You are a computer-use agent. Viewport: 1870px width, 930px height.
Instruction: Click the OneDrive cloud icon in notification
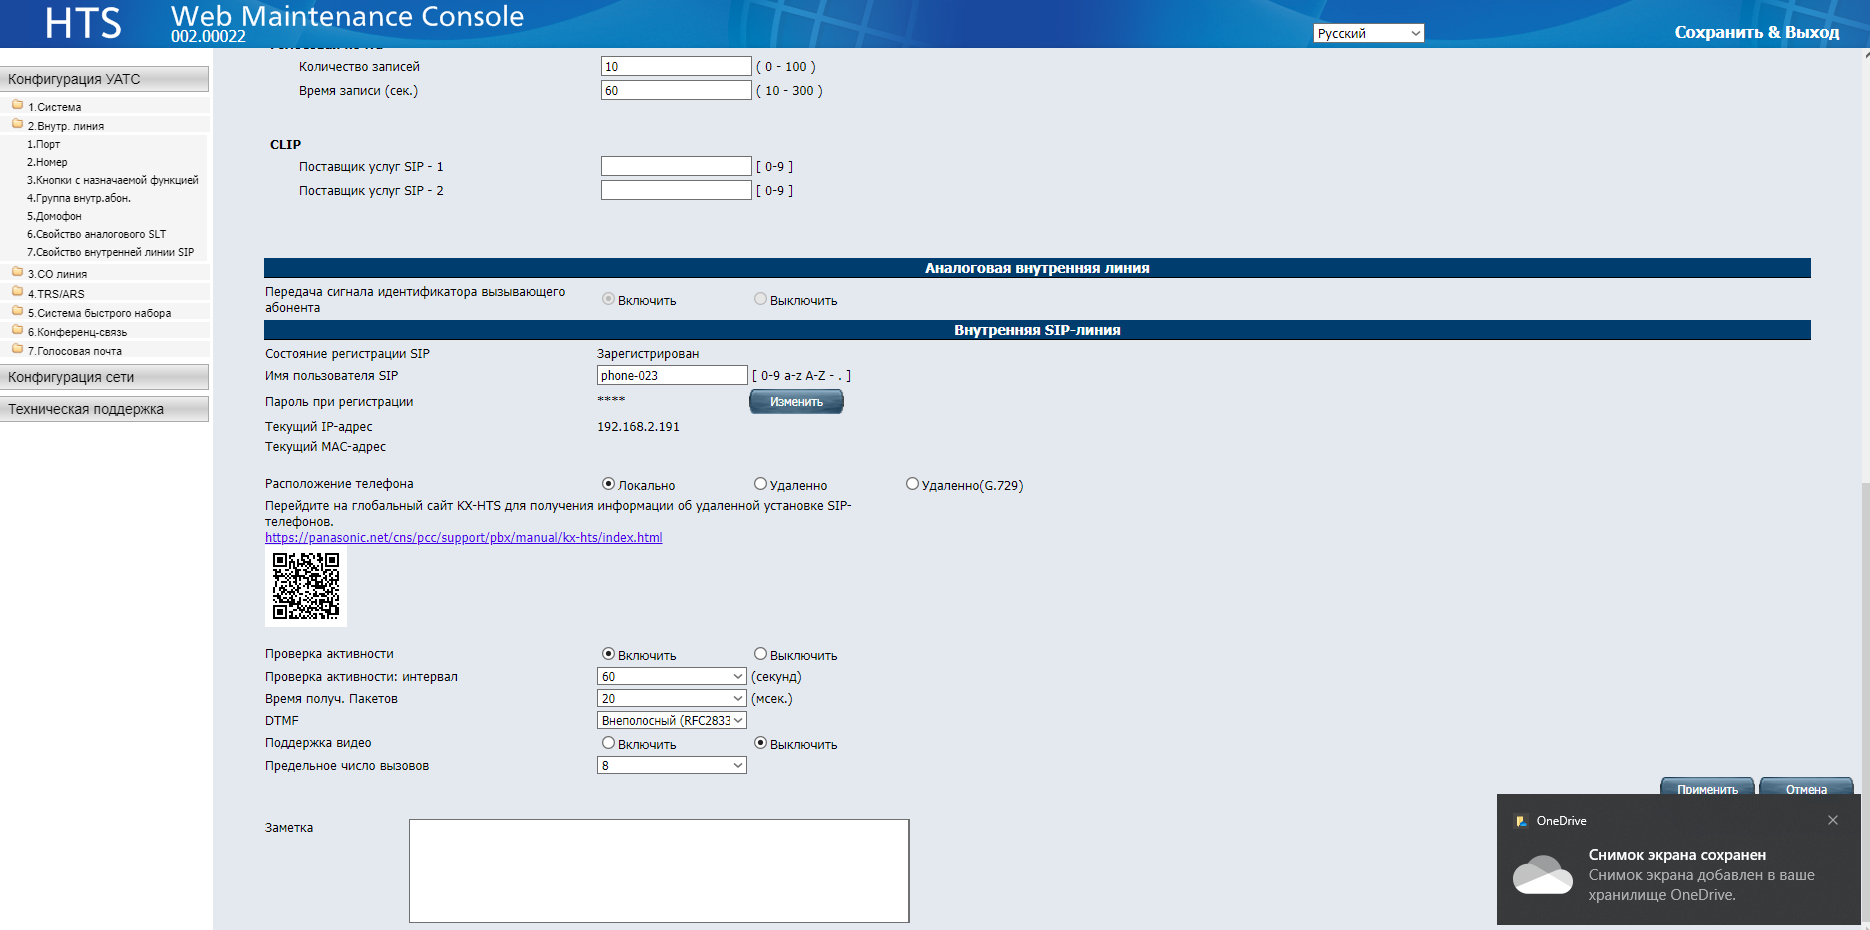point(1543,875)
